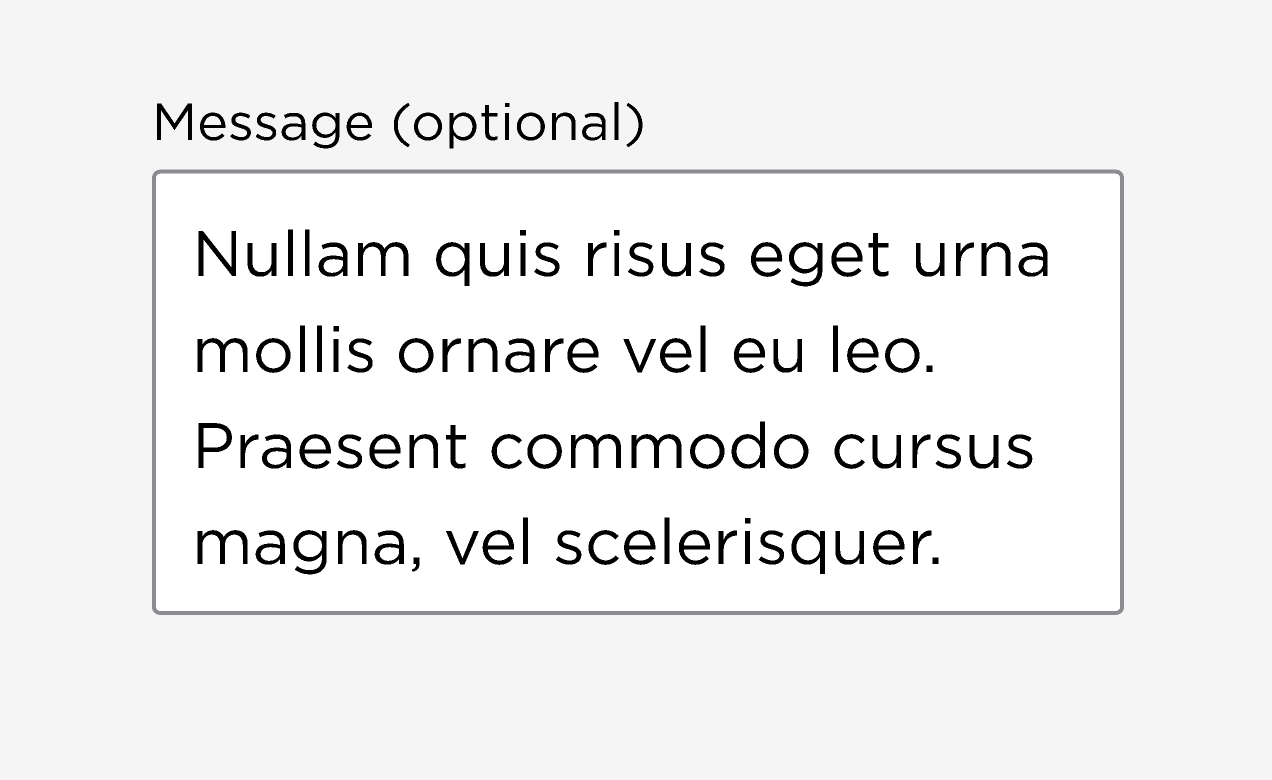
Task: Click empty space after scelerisquer period
Action: (1030, 543)
